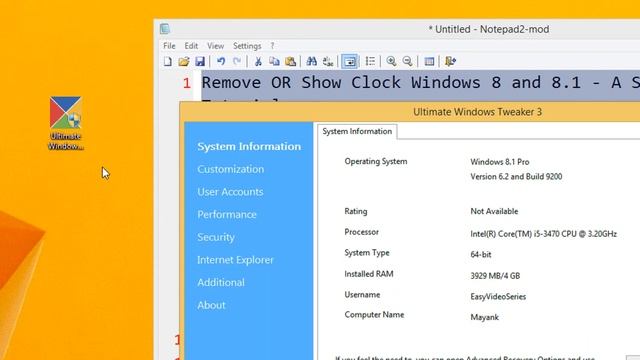Open the Additional section
This screenshot has width=640, height=360.
coord(221,282)
